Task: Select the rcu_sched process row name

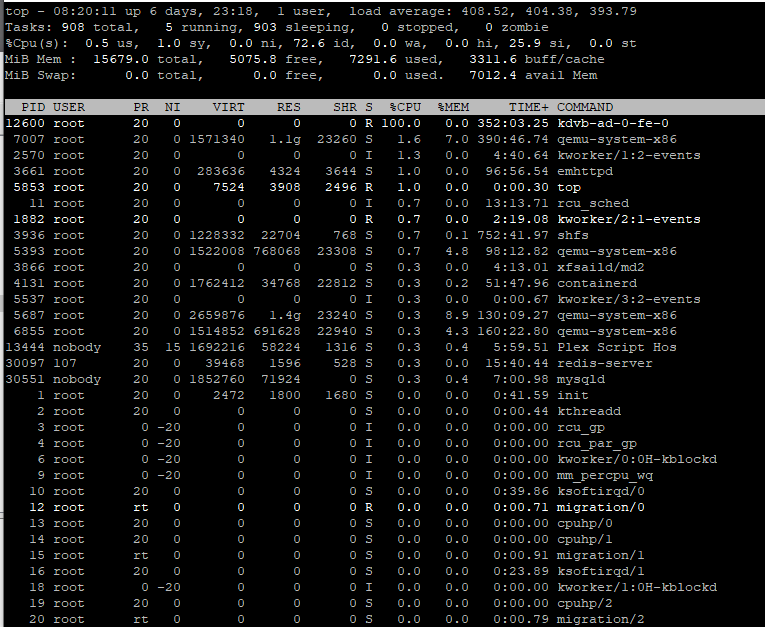Action: [593, 203]
